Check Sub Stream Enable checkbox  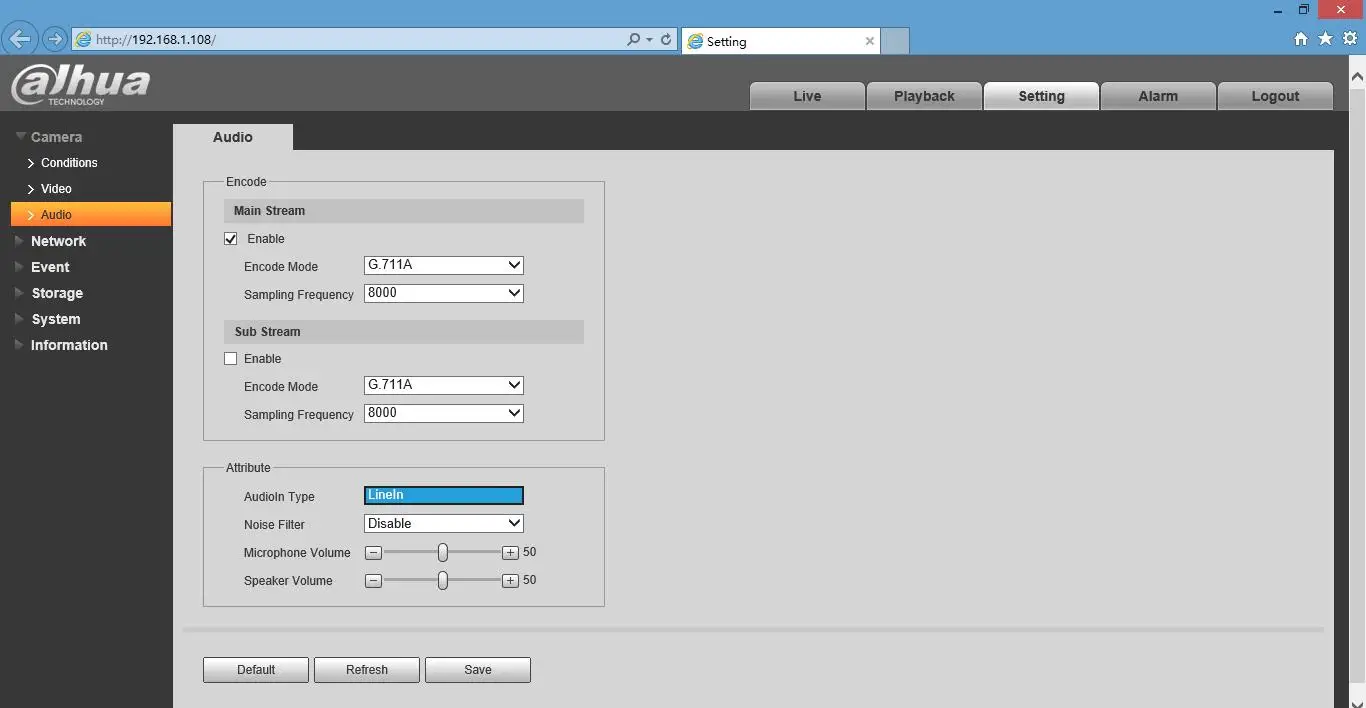click(231, 359)
